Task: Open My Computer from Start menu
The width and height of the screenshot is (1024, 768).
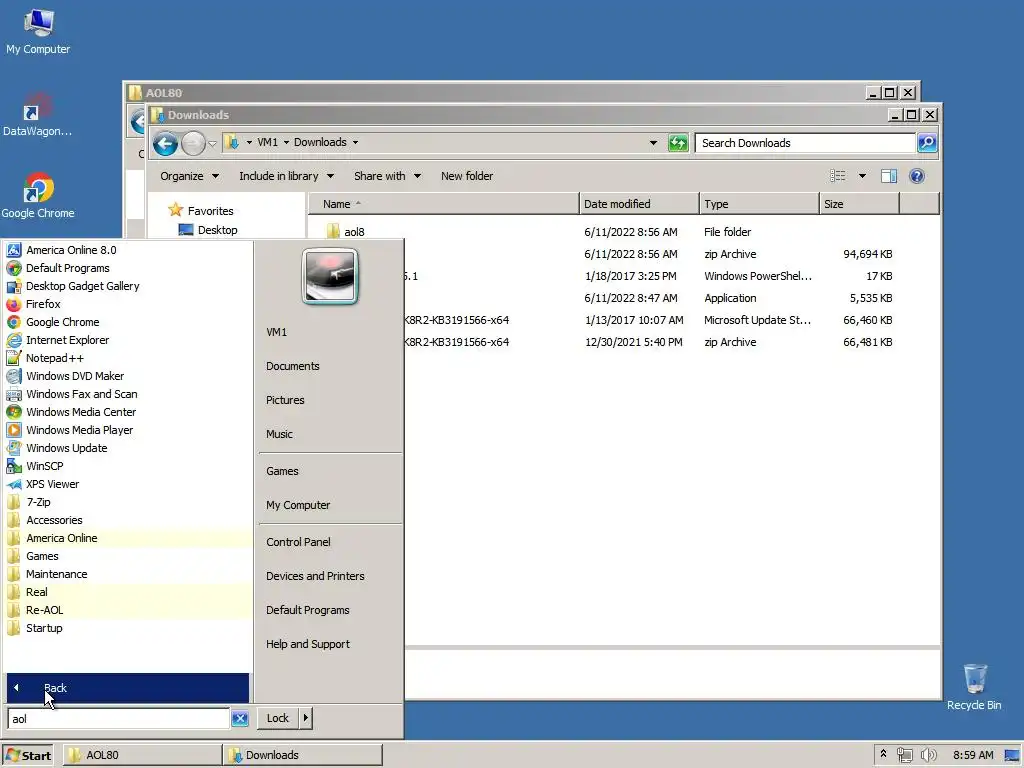Action: pos(298,505)
